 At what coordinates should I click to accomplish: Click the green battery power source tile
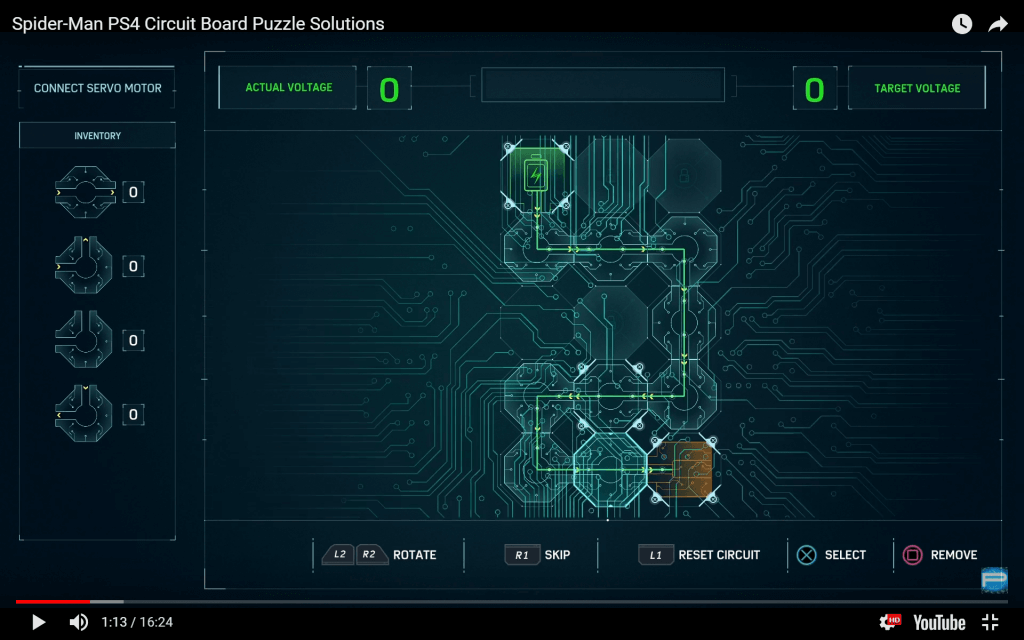[x=536, y=175]
